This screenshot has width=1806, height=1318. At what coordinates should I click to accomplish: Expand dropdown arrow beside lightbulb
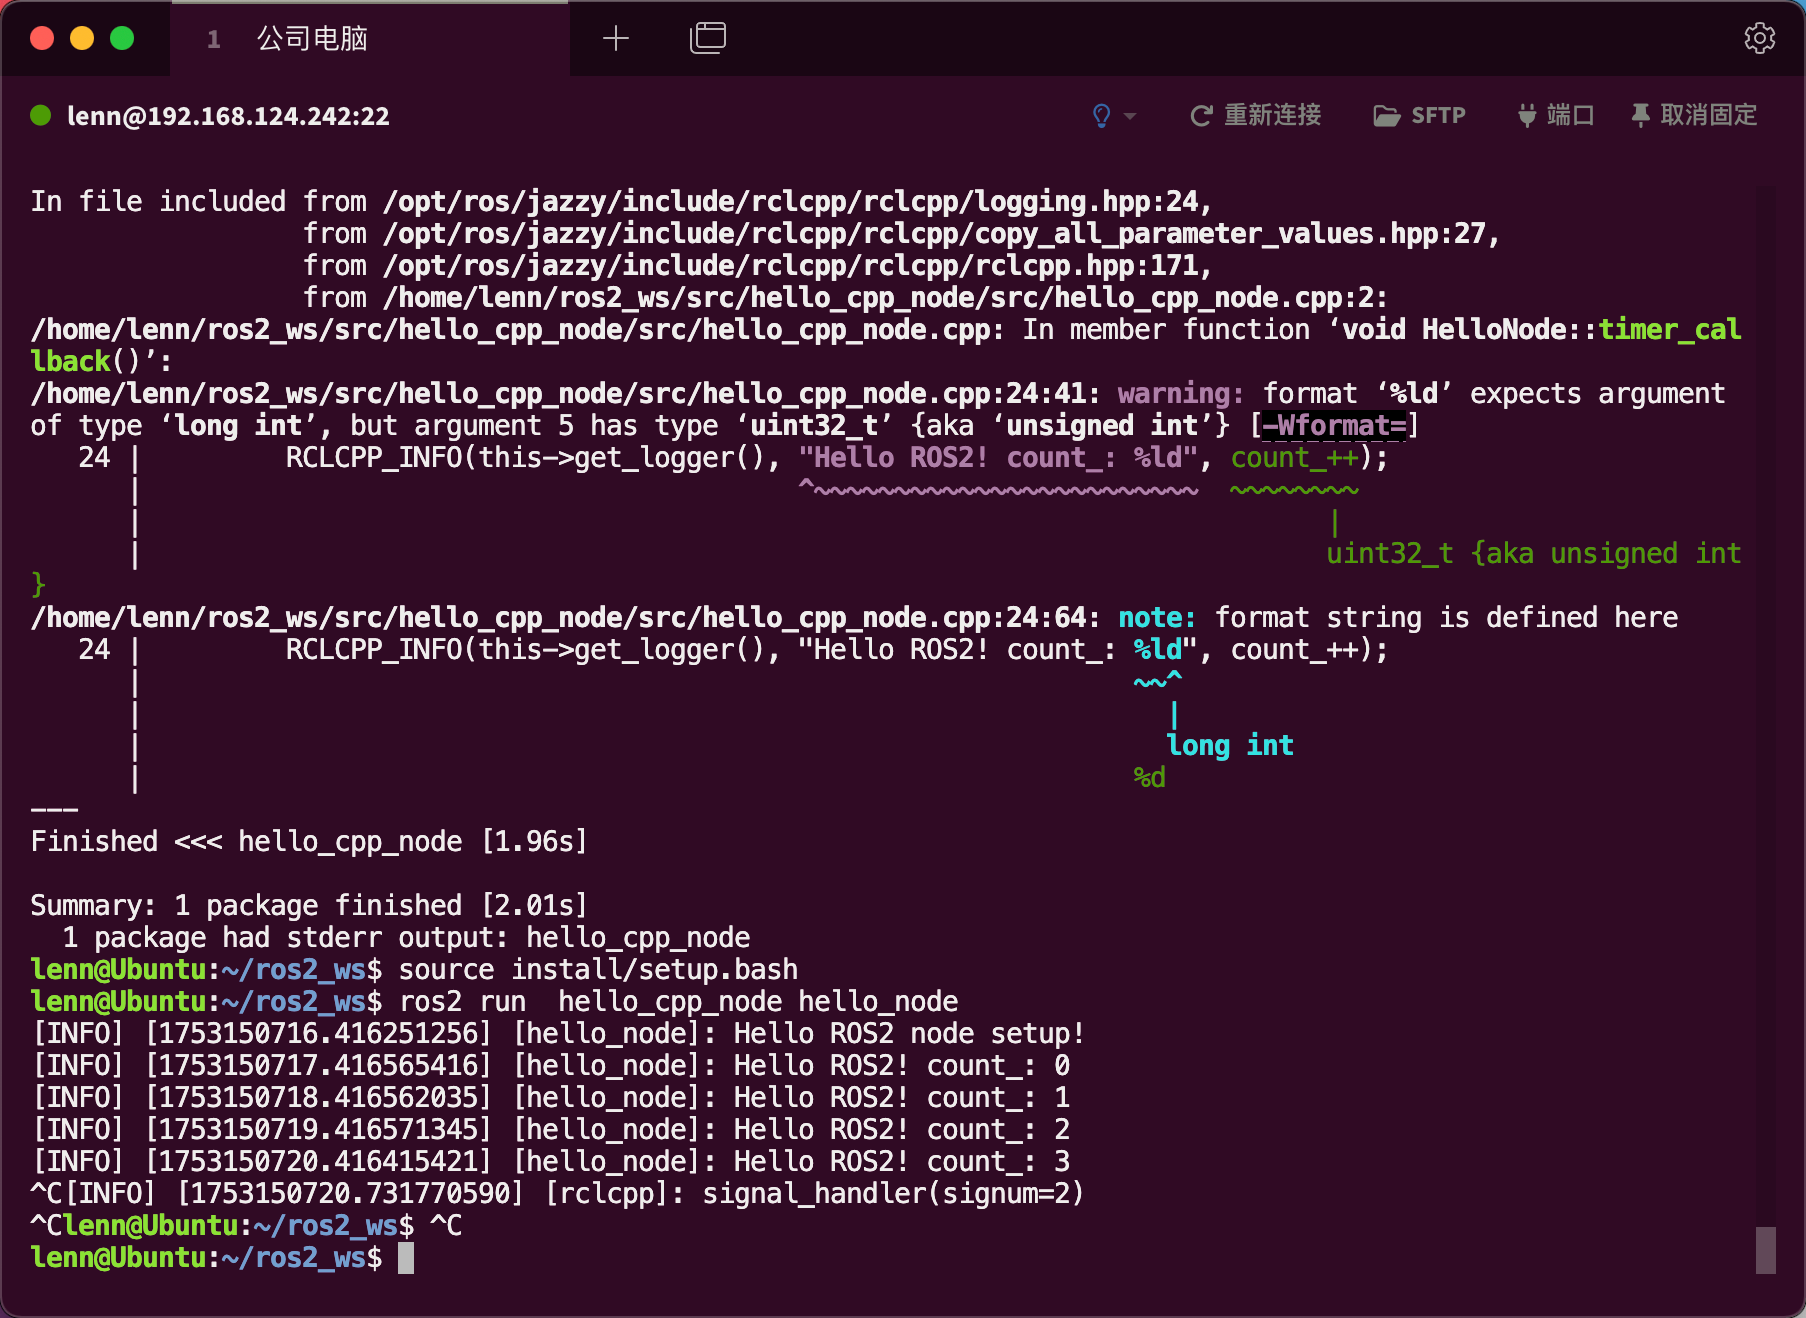point(1130,116)
